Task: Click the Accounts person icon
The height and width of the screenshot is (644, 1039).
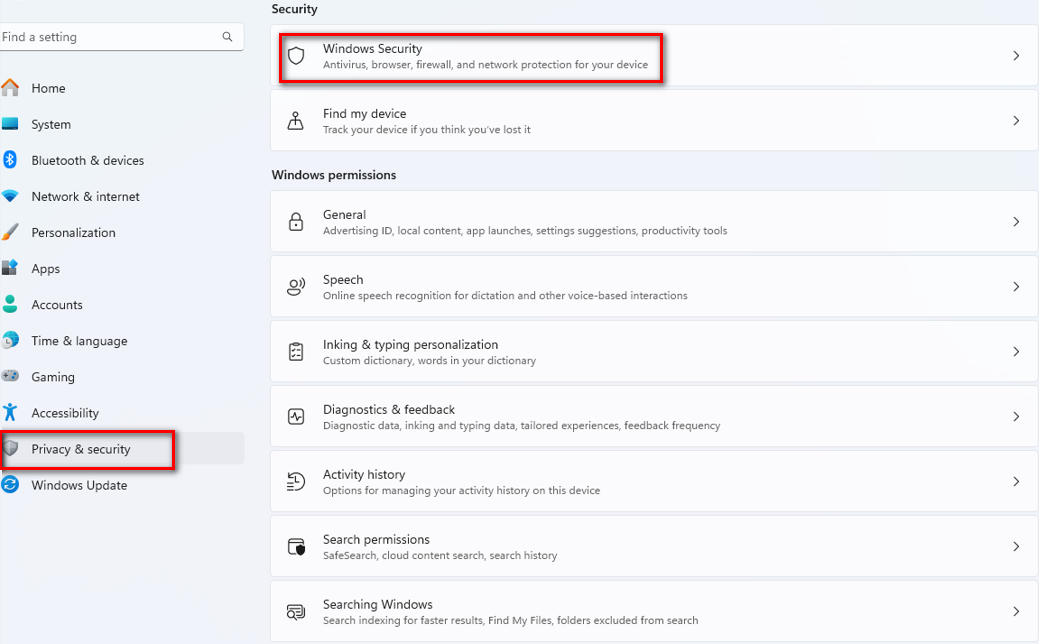Action: [10, 304]
